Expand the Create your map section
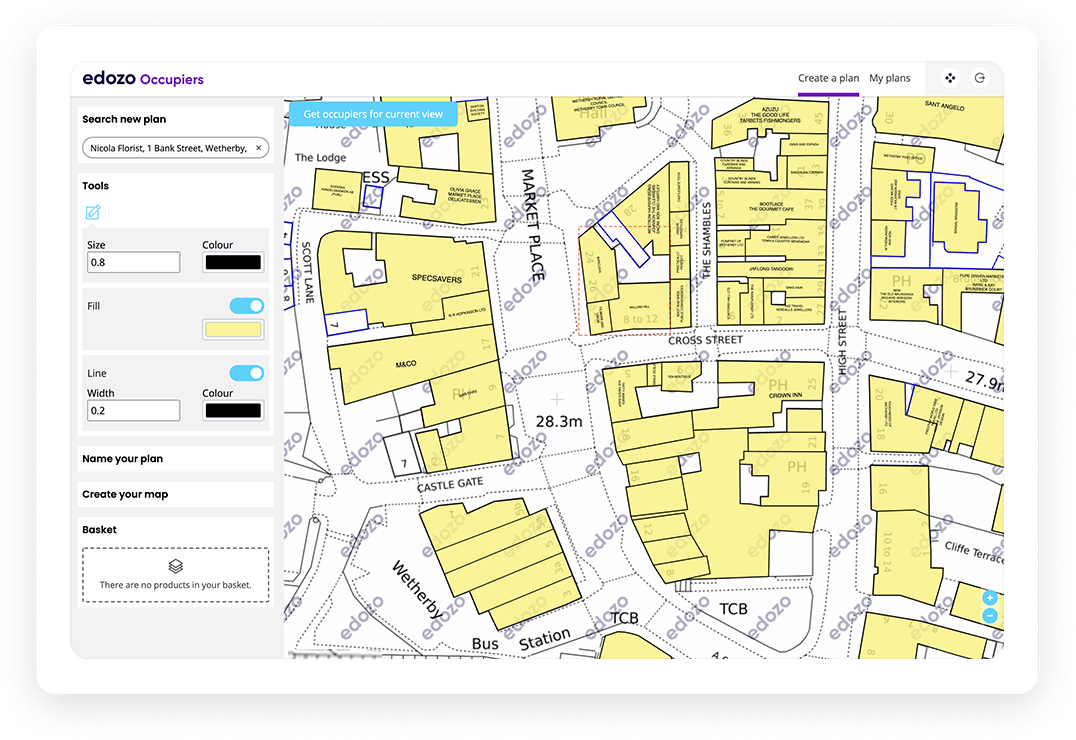Viewport: 1076px width, 740px height. click(176, 494)
